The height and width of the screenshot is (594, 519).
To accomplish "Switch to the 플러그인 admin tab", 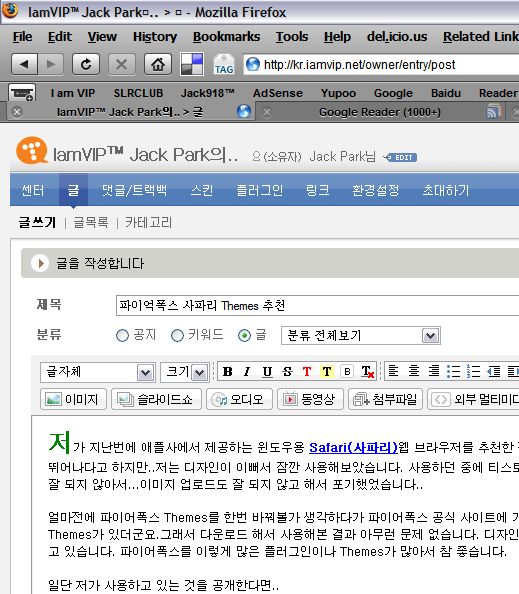I will (x=260, y=190).
